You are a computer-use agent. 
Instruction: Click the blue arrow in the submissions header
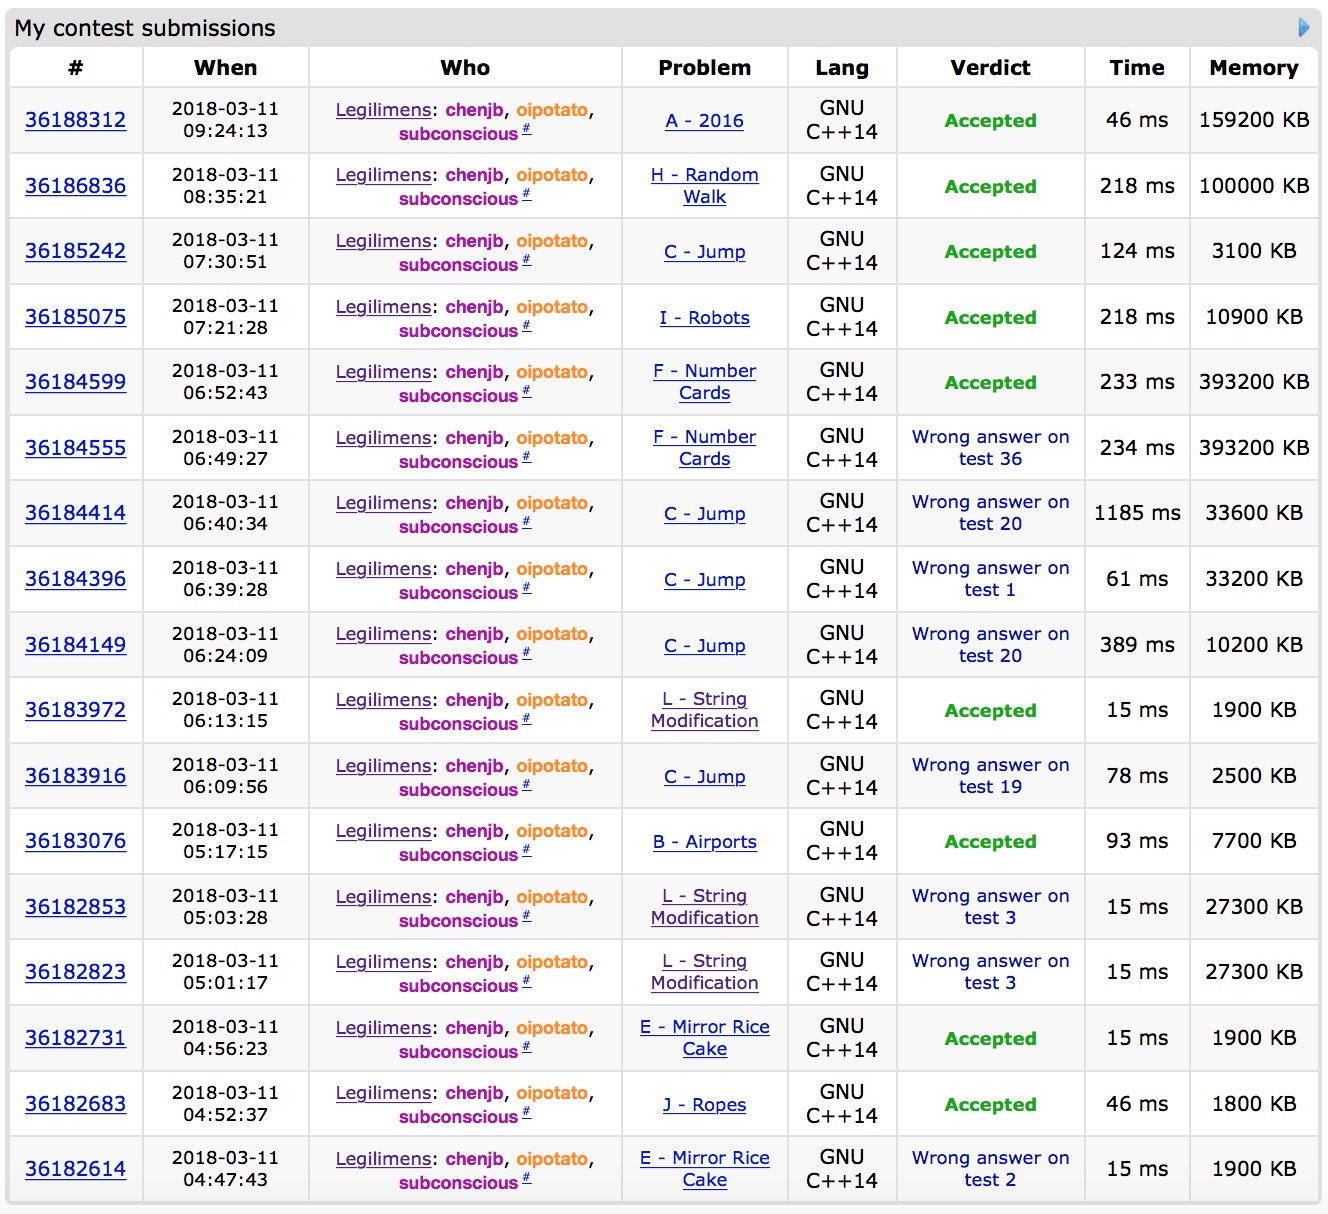pos(1303,27)
